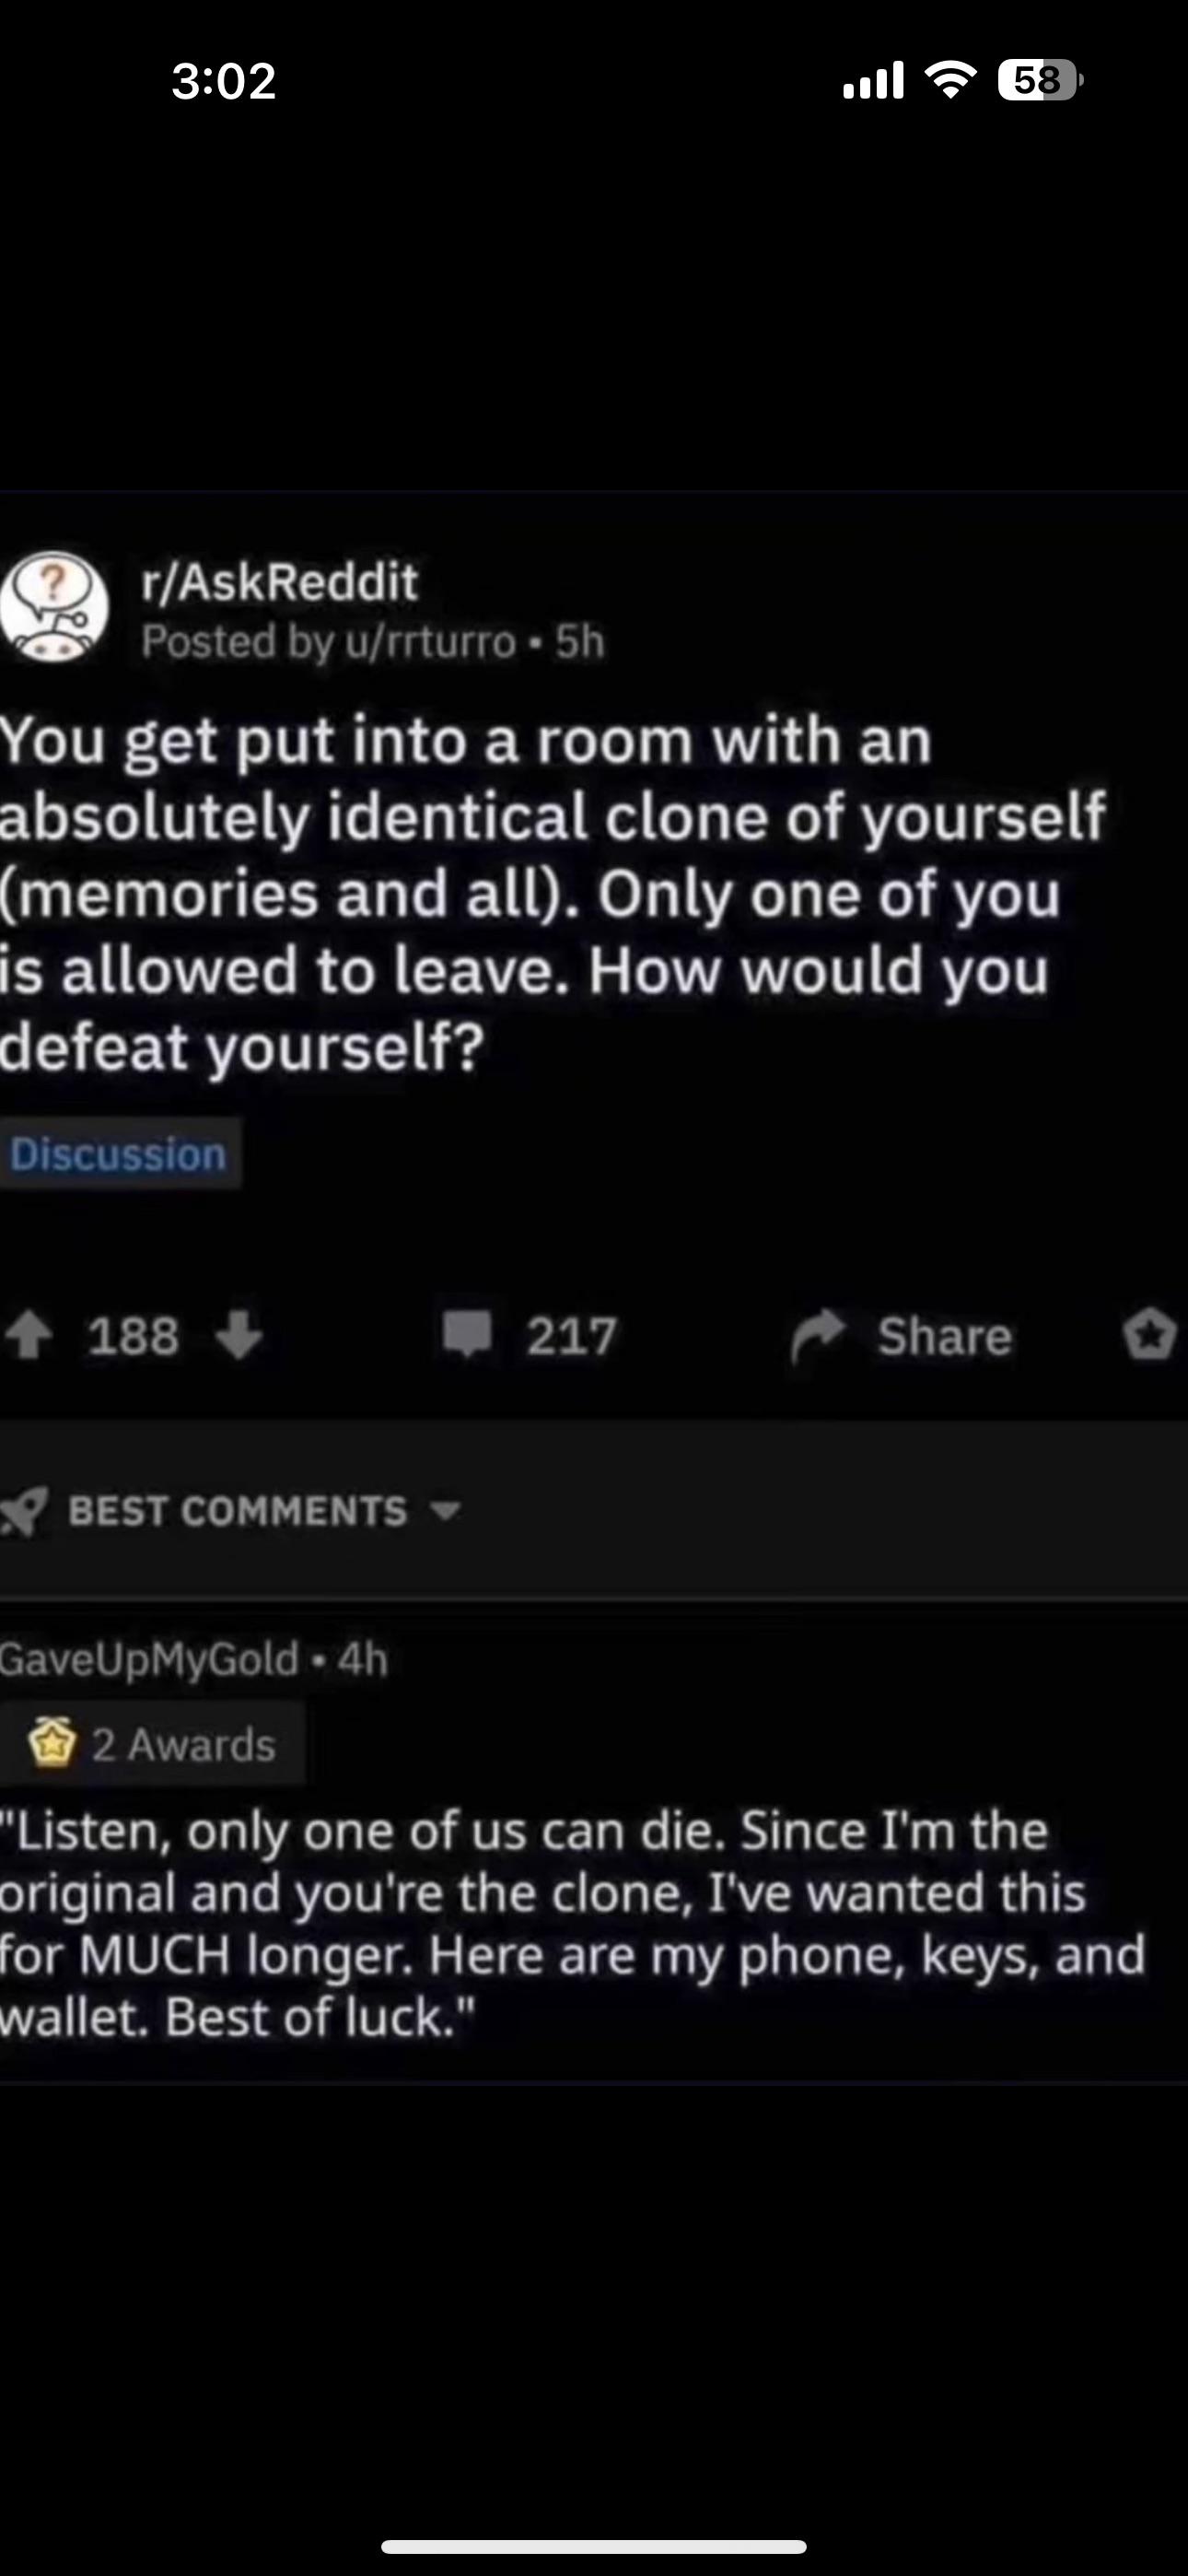Expand the Best Comments sort dropdown arrow
Viewport: 1188px width, 2576px height.
[445, 1510]
